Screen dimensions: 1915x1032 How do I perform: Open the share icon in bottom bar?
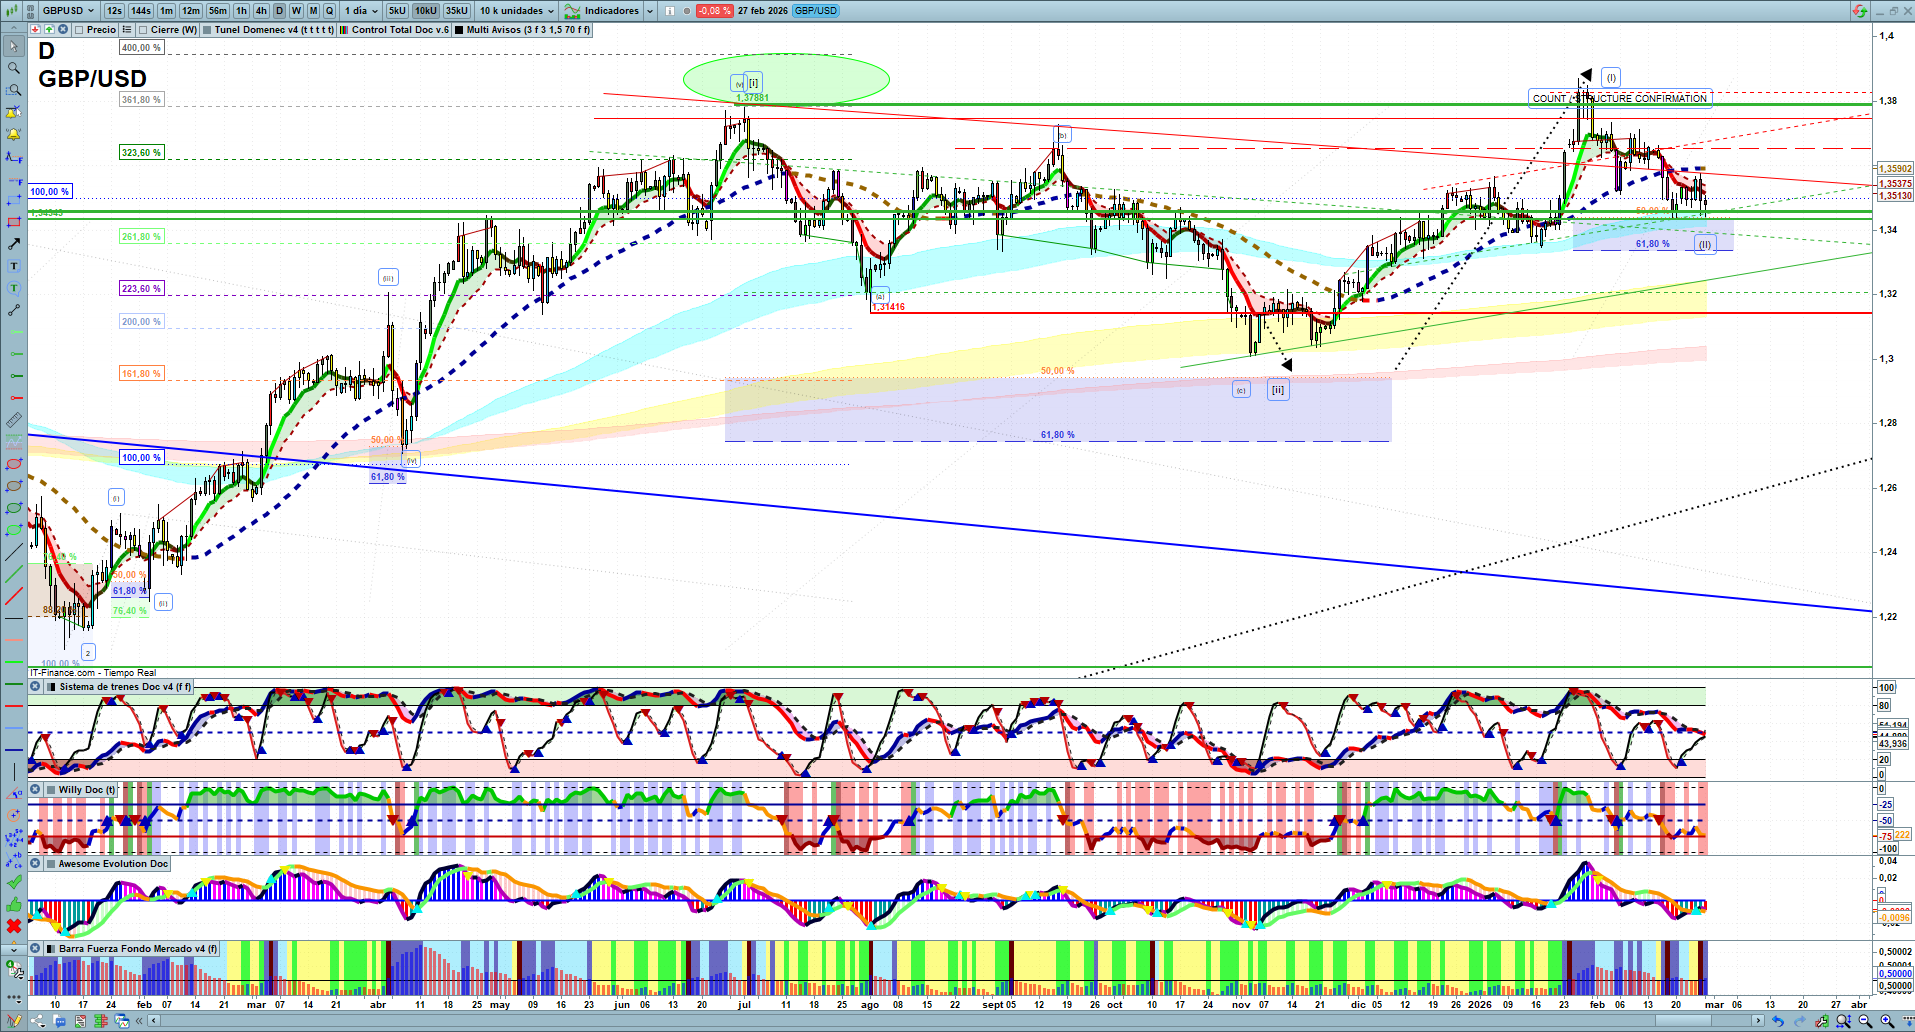[x=38, y=1021]
